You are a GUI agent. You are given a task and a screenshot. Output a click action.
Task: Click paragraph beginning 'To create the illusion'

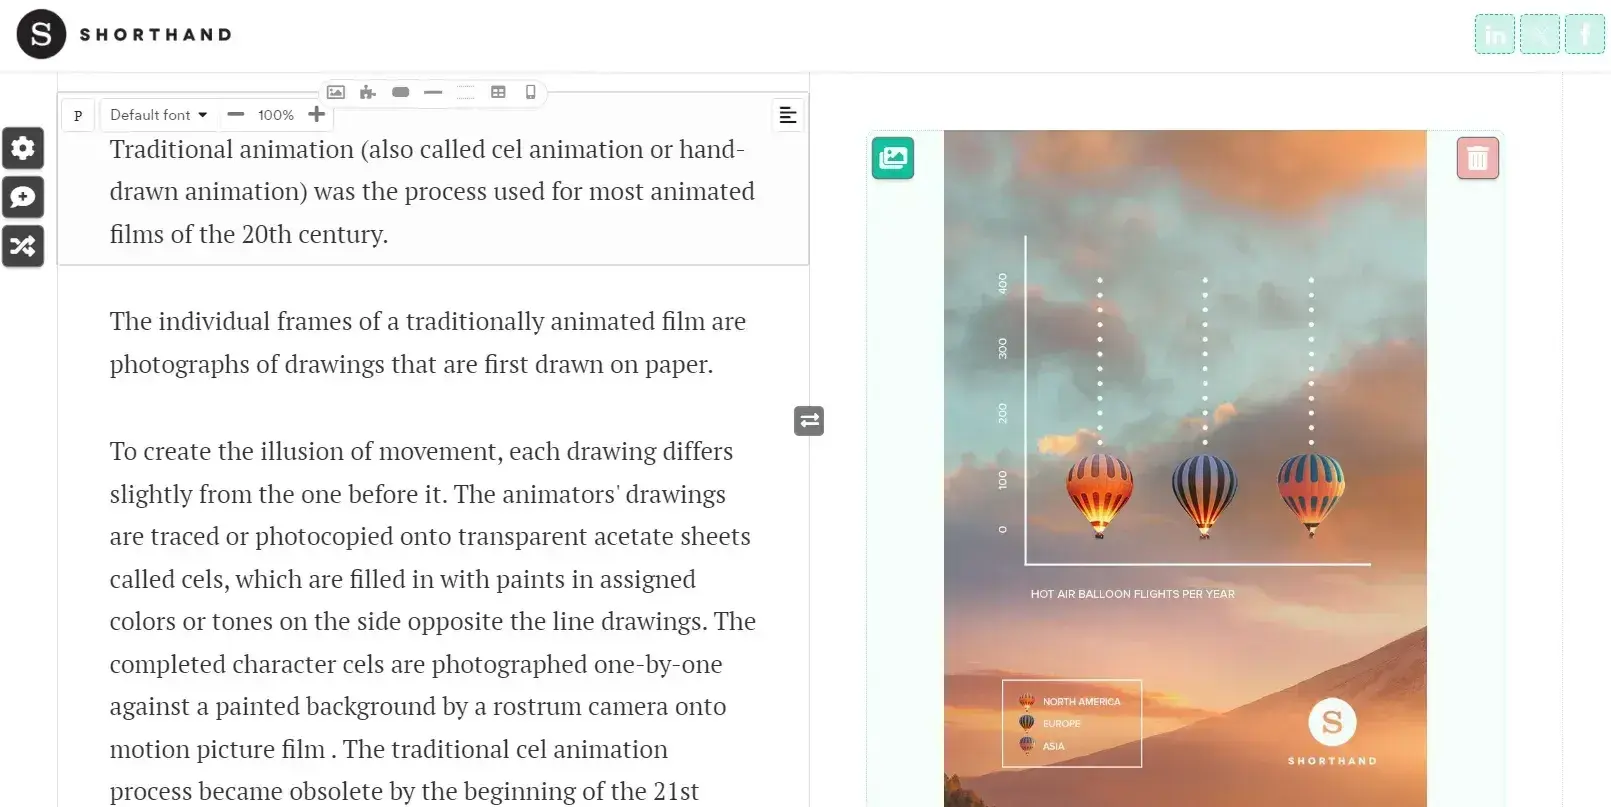pyautogui.click(x=433, y=620)
